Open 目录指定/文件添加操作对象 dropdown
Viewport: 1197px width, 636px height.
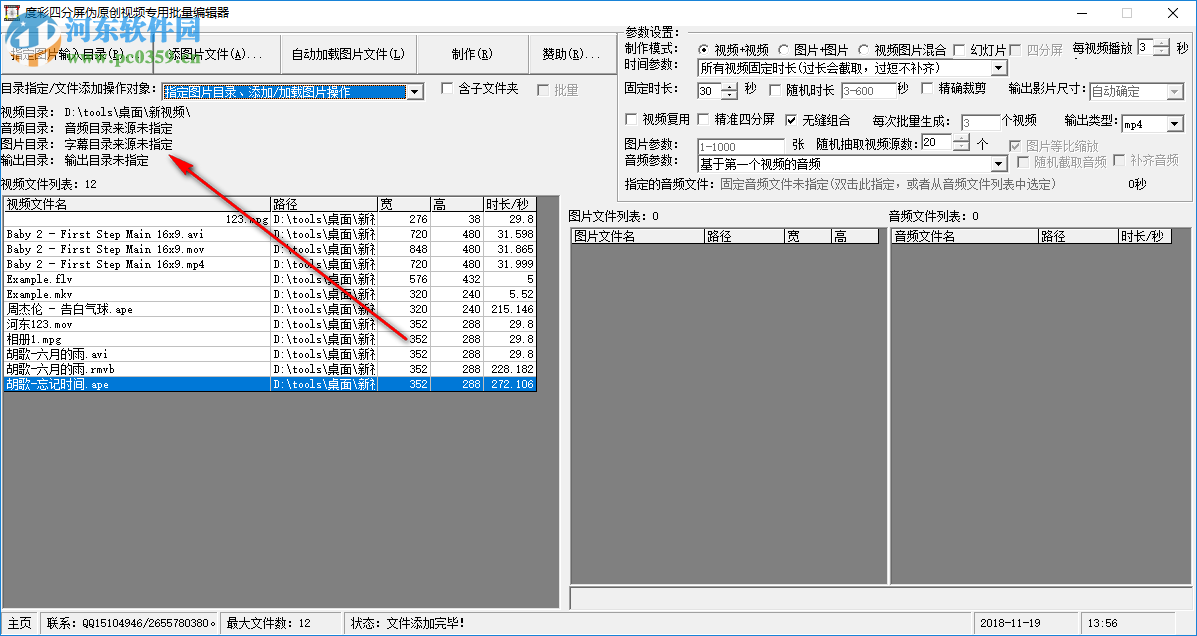415,92
